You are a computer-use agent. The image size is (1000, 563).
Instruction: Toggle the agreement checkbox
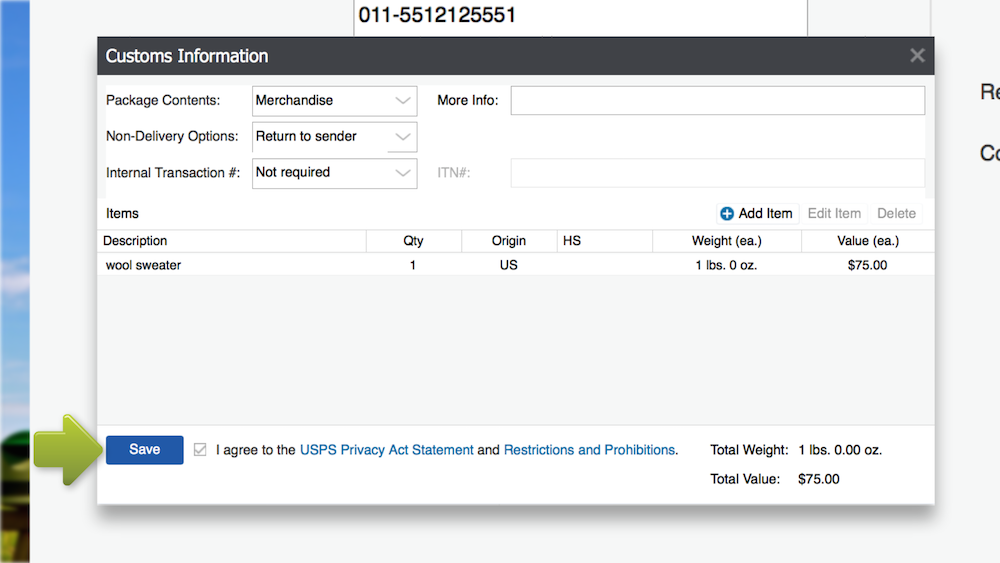200,450
